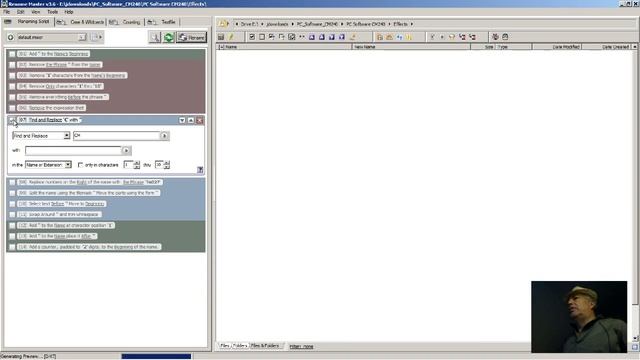Enable step 01 Add to the Name's Beginning
This screenshot has width=640, height=360.
12,54
